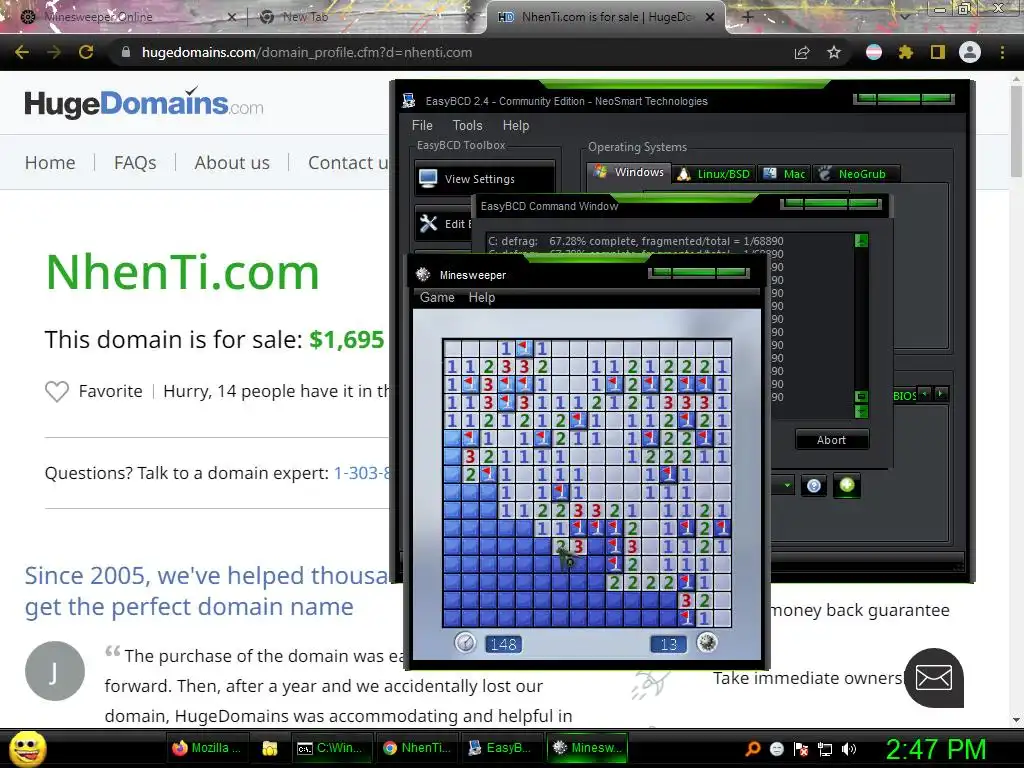Click the mine counter icon in Minesweeper
Viewport: 1024px width, 768px height.
pos(707,643)
